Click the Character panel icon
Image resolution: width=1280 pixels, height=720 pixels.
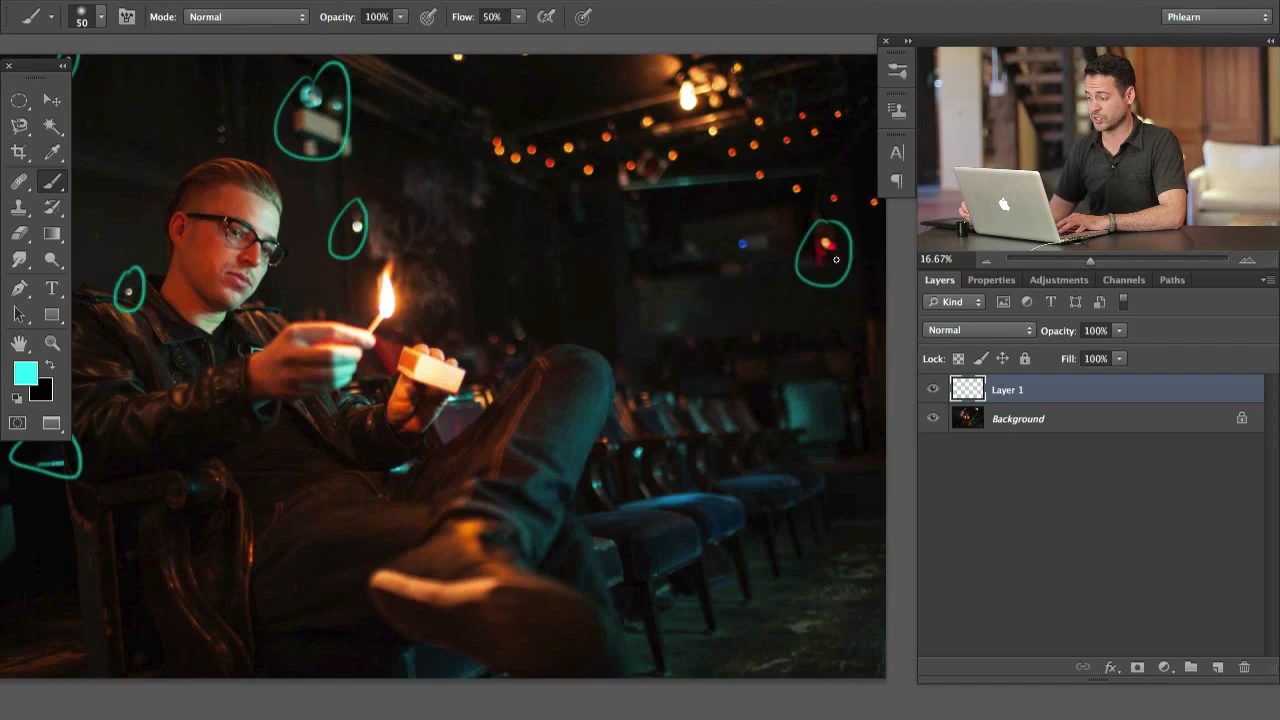click(897, 153)
